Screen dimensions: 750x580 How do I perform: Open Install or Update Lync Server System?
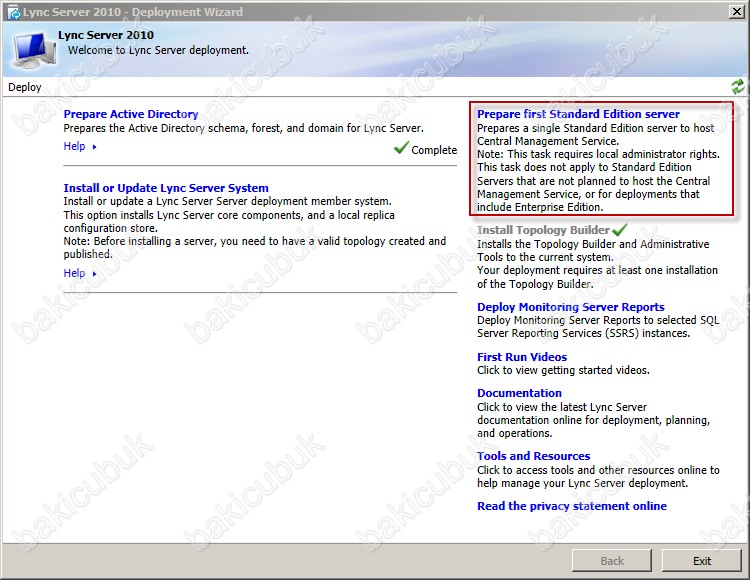(166, 188)
